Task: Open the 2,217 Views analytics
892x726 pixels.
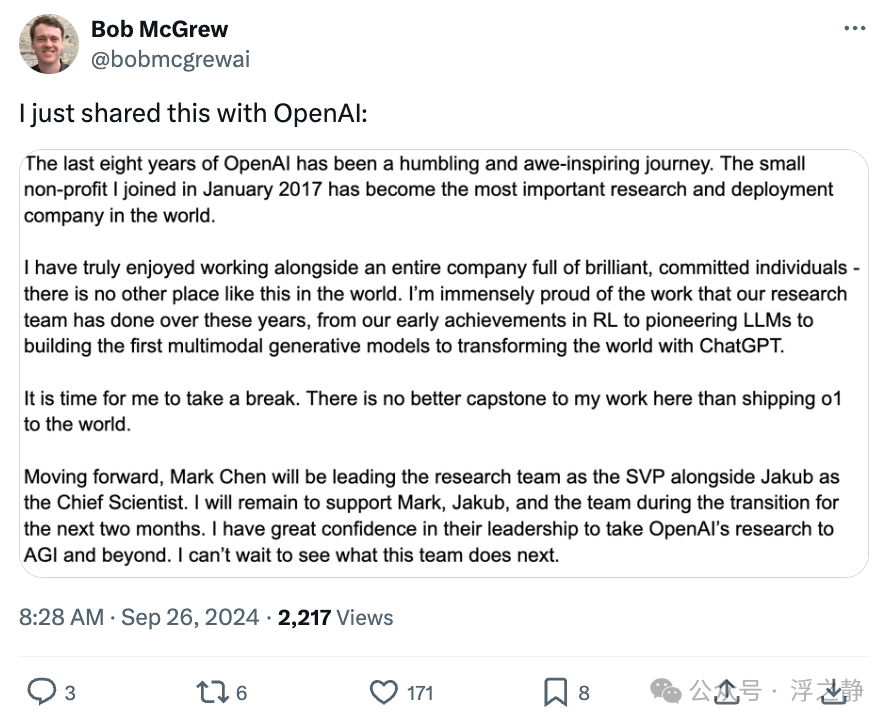Action: (x=335, y=617)
